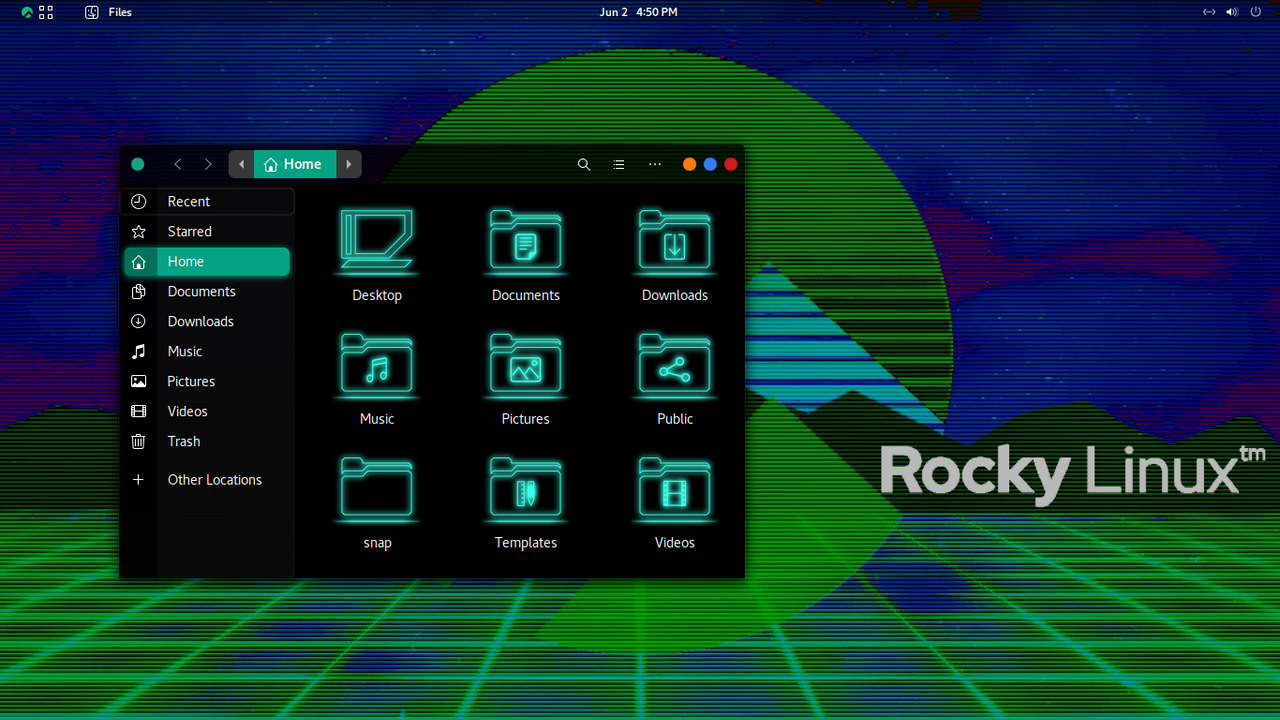
Task: Select the Public folder icon
Action: click(x=675, y=365)
